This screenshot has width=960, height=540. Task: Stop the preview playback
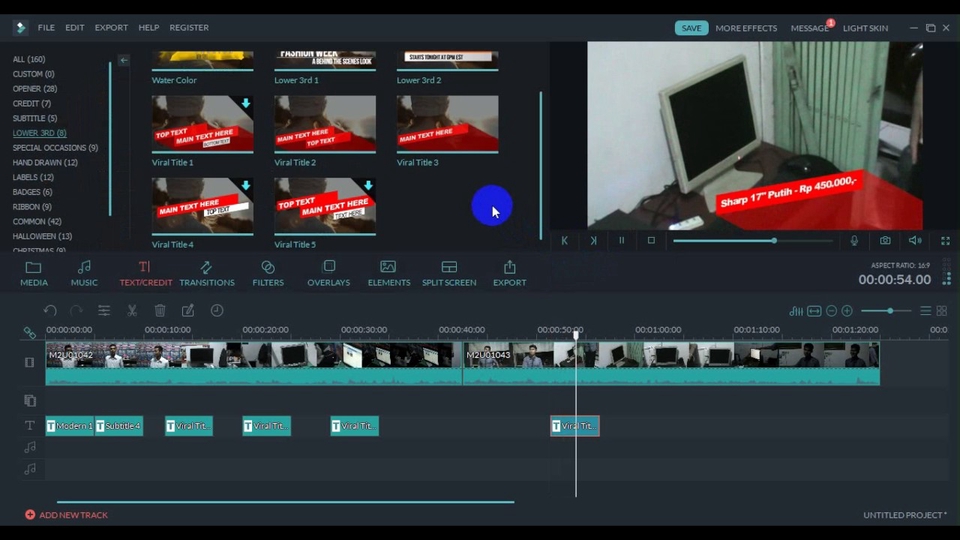(x=651, y=241)
